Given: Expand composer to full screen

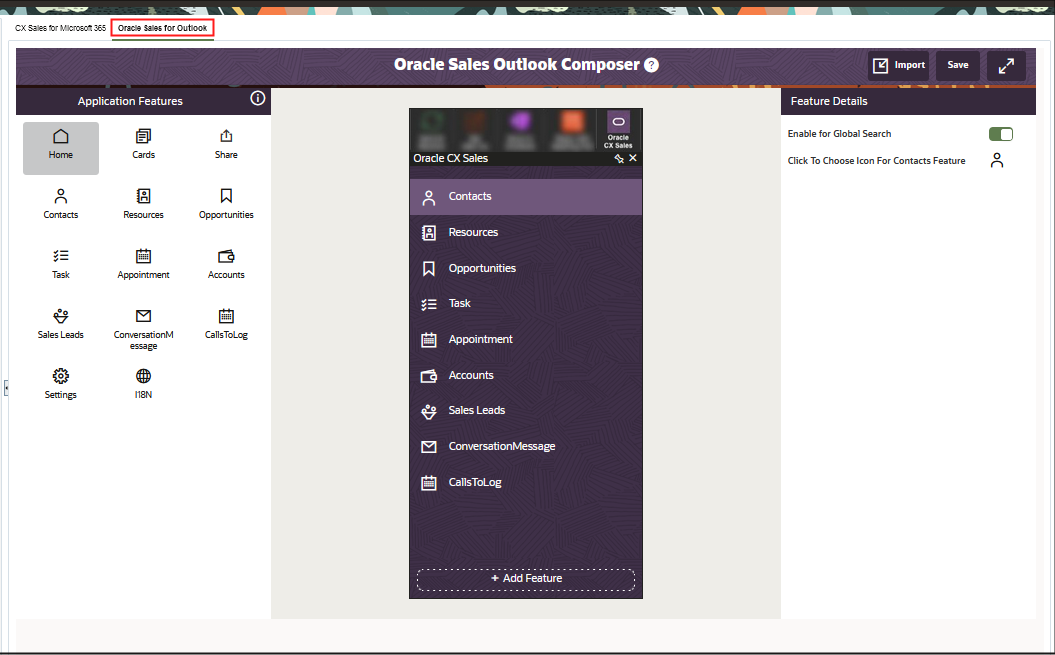Looking at the screenshot, I should 1006,65.
